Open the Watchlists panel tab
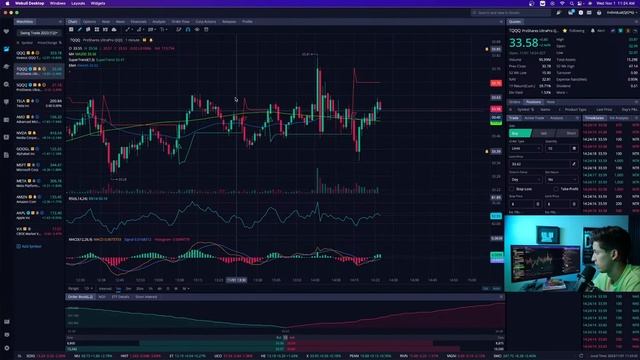 point(25,22)
